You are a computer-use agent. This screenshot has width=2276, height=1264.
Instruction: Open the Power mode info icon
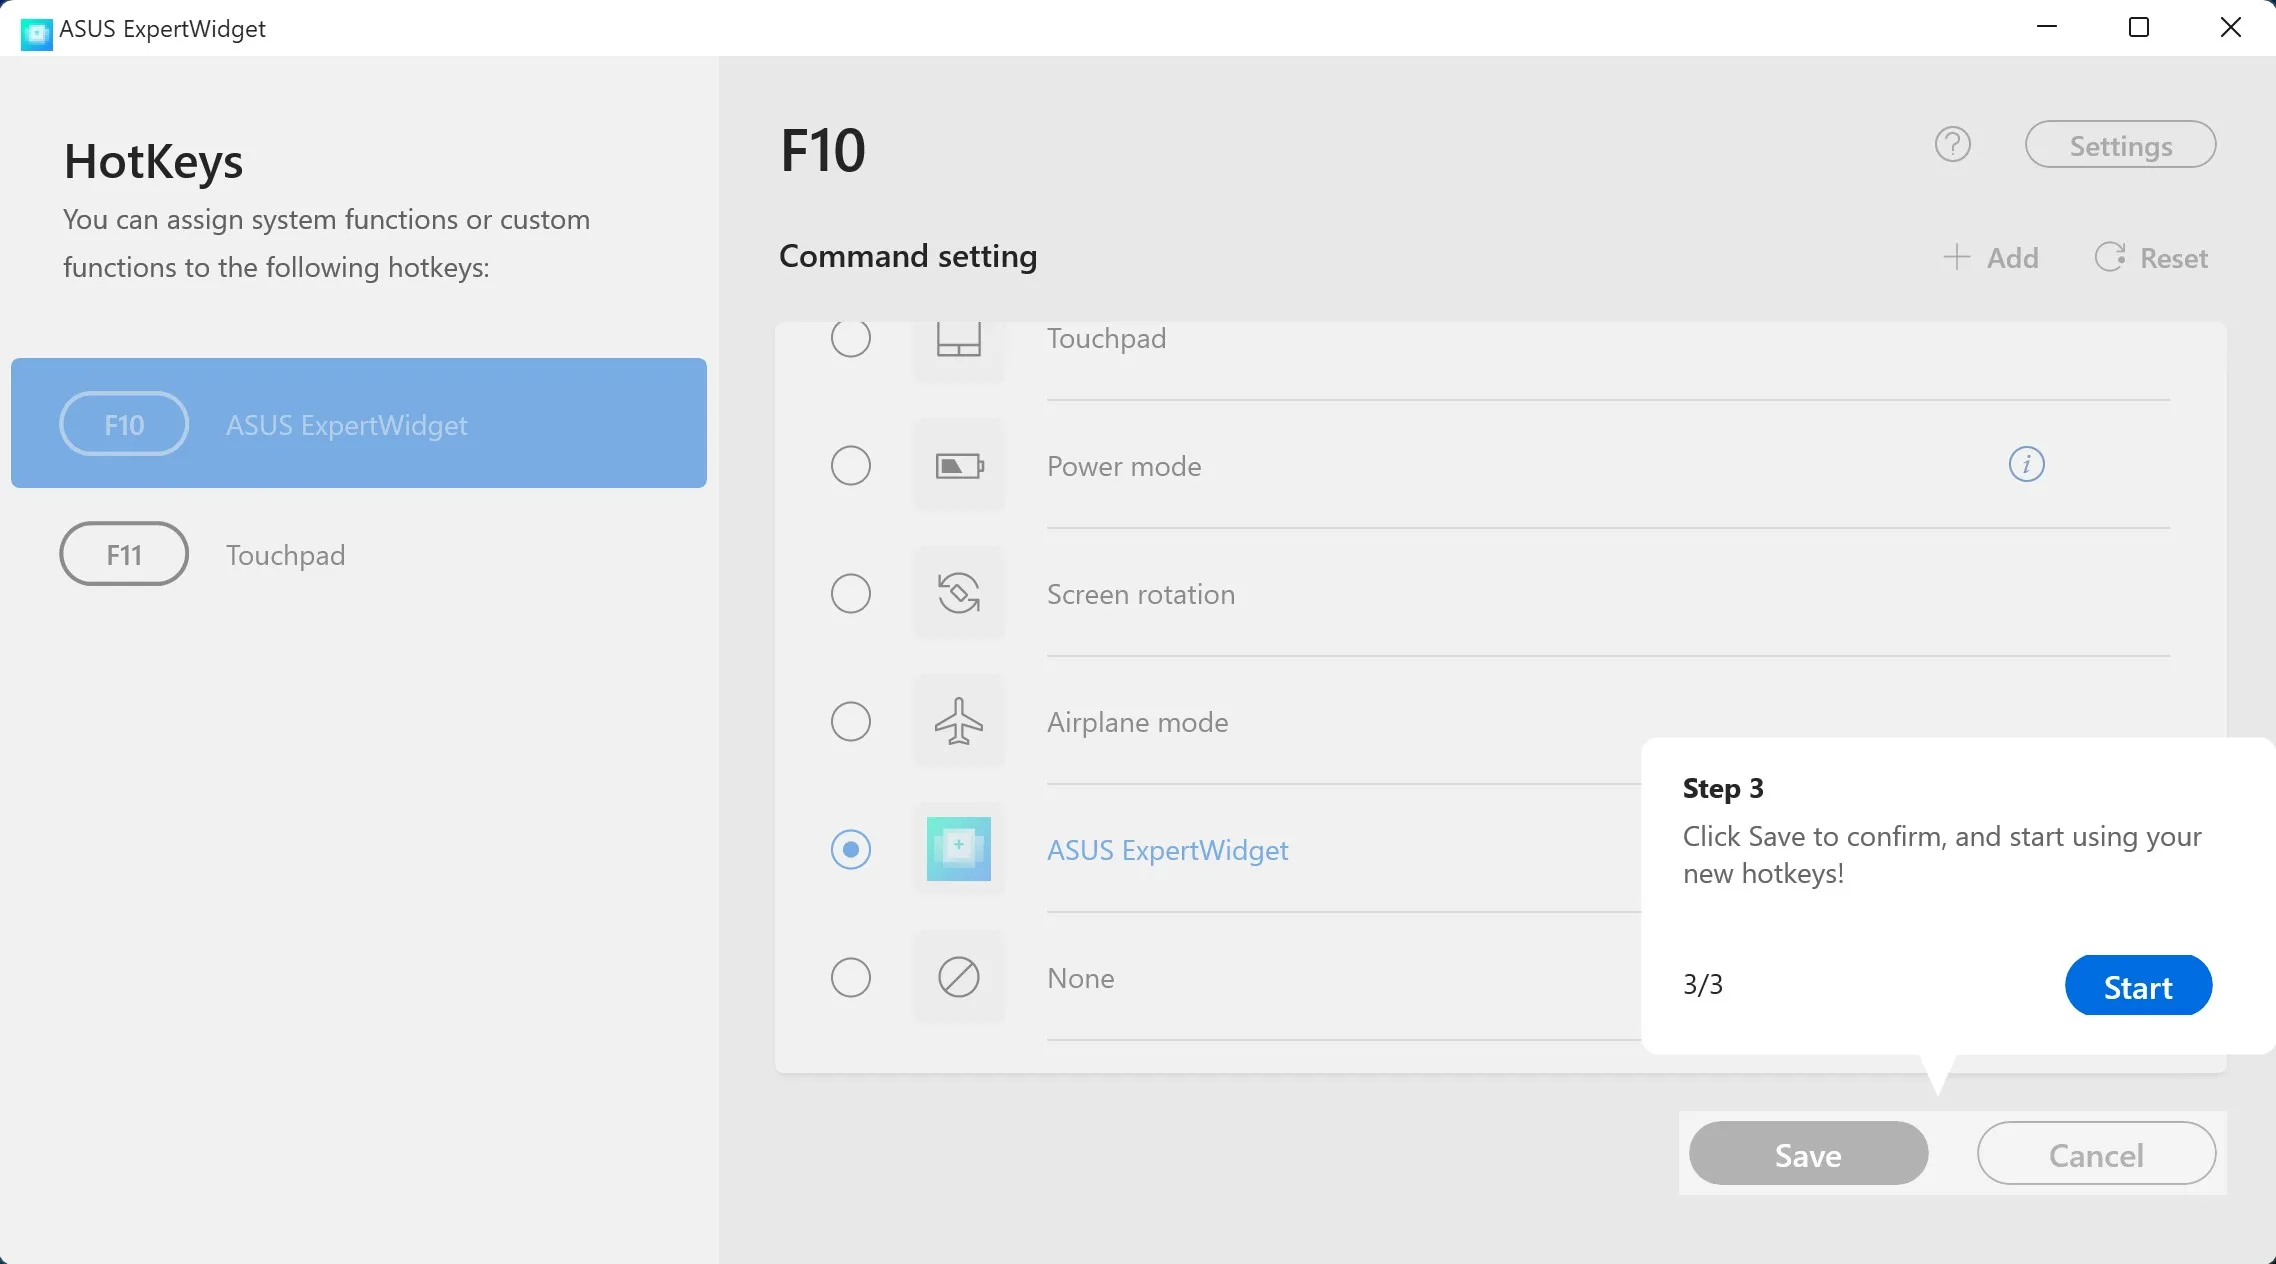point(2027,464)
